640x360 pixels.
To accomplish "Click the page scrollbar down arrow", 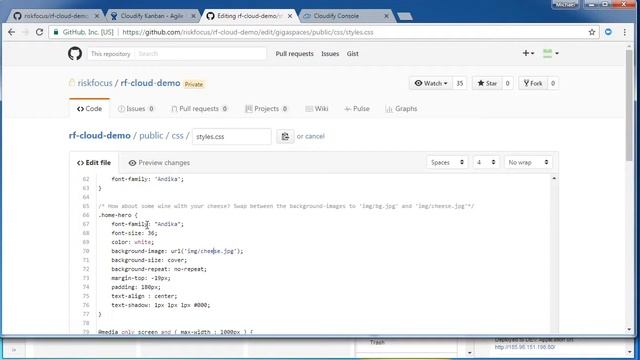I will 629,329.
